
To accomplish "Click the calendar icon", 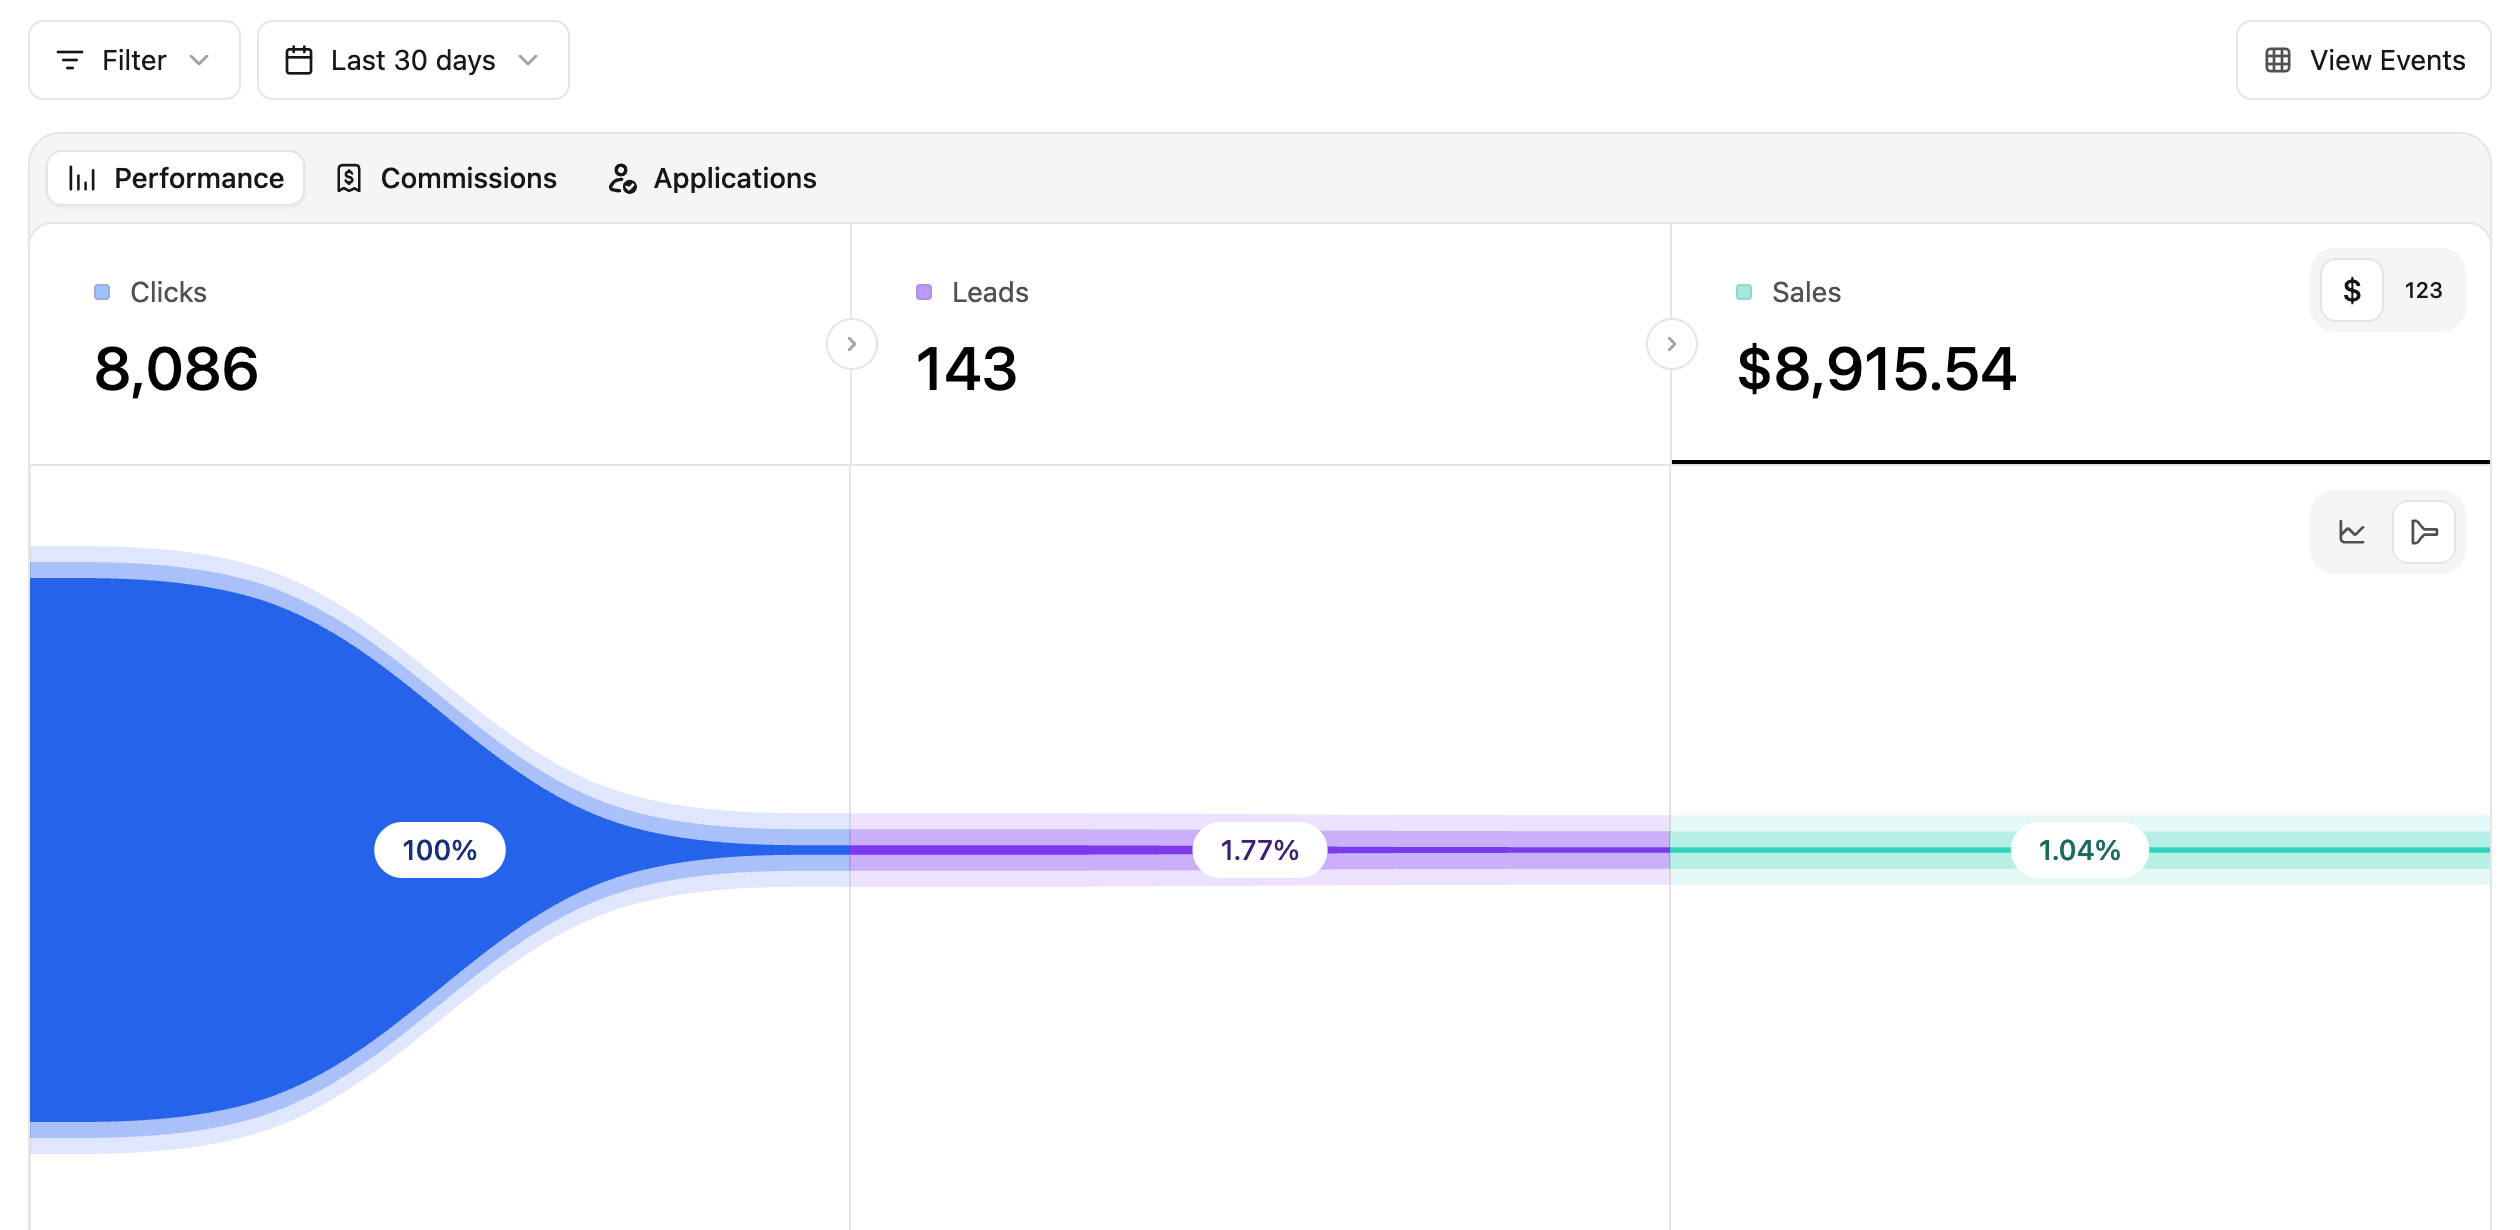I will pyautogui.click(x=299, y=60).
